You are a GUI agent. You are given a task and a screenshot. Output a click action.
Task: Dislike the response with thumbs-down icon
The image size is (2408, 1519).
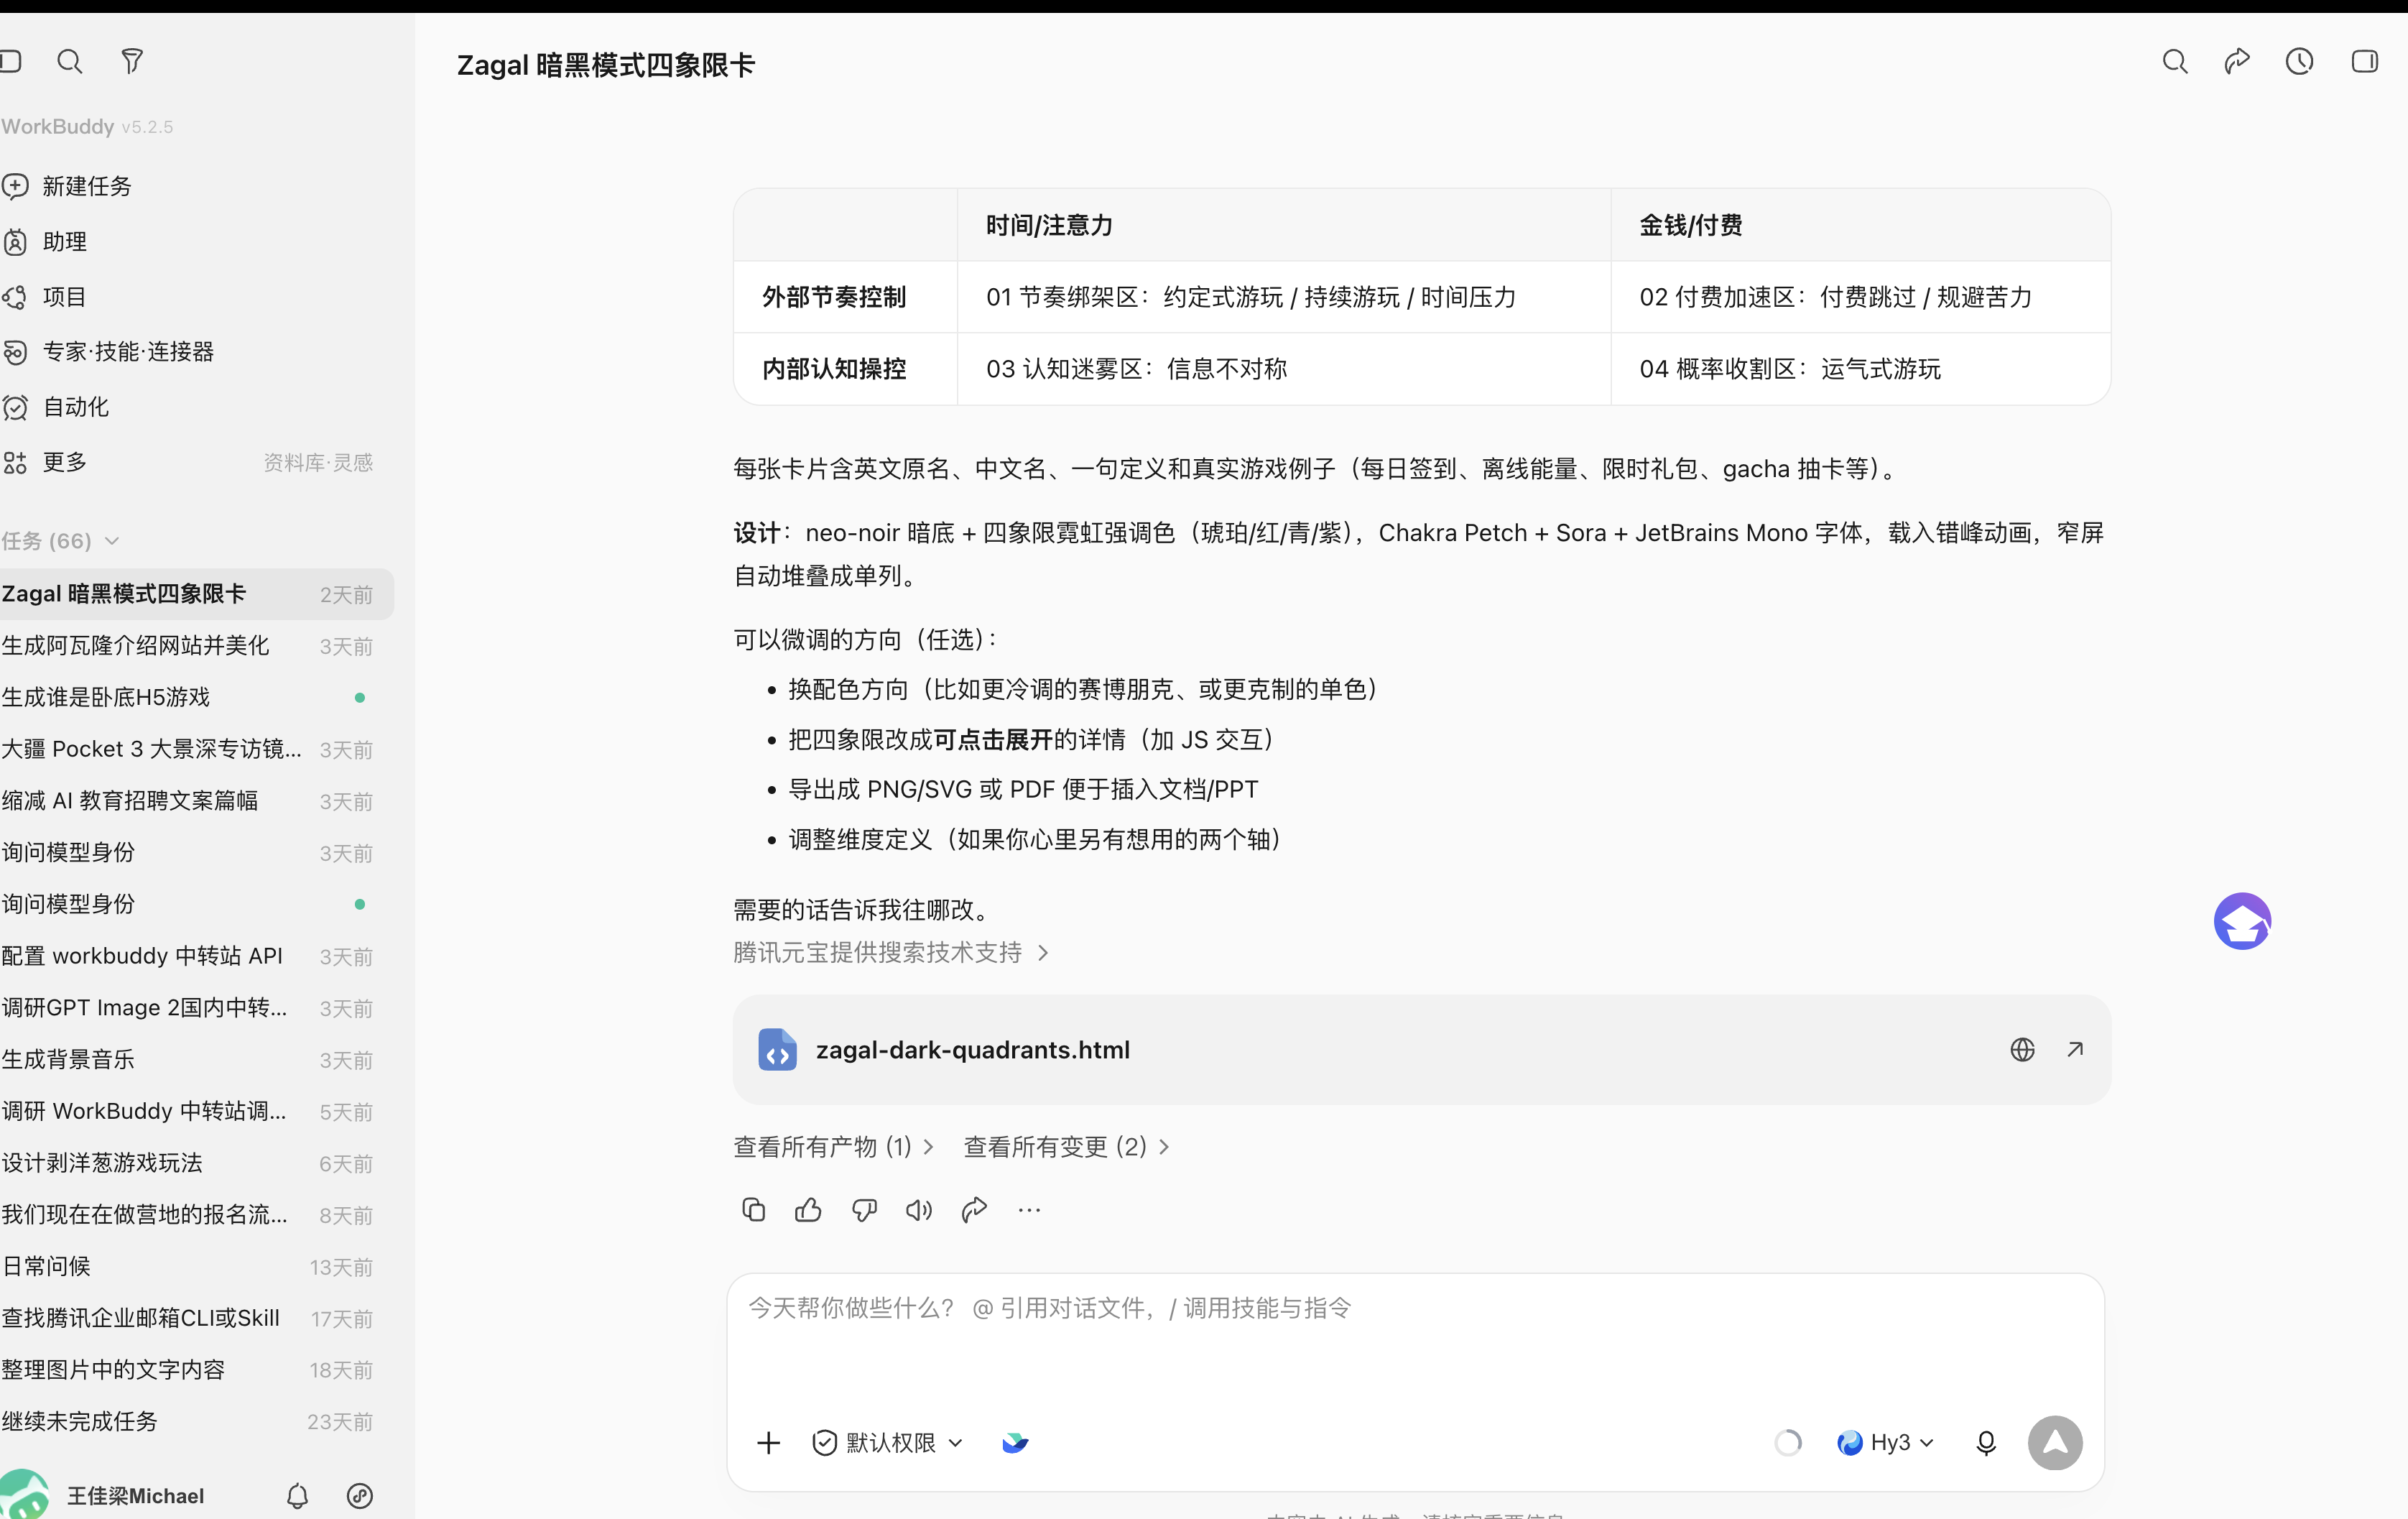[864, 1210]
